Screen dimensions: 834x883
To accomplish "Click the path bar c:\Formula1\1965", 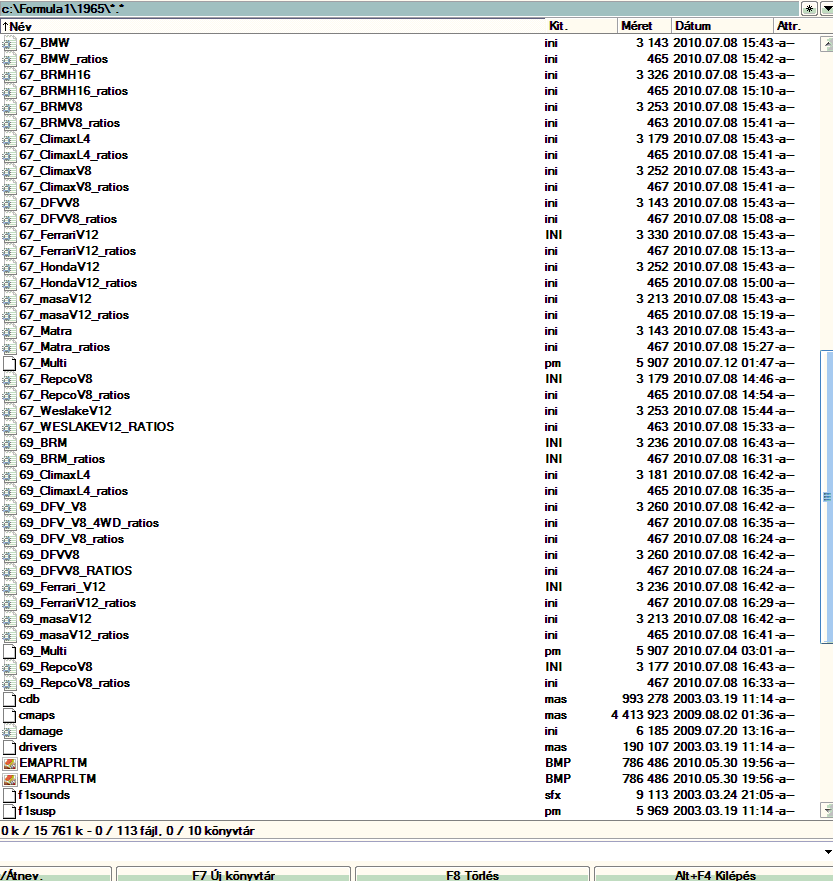I will pyautogui.click(x=399, y=8).
